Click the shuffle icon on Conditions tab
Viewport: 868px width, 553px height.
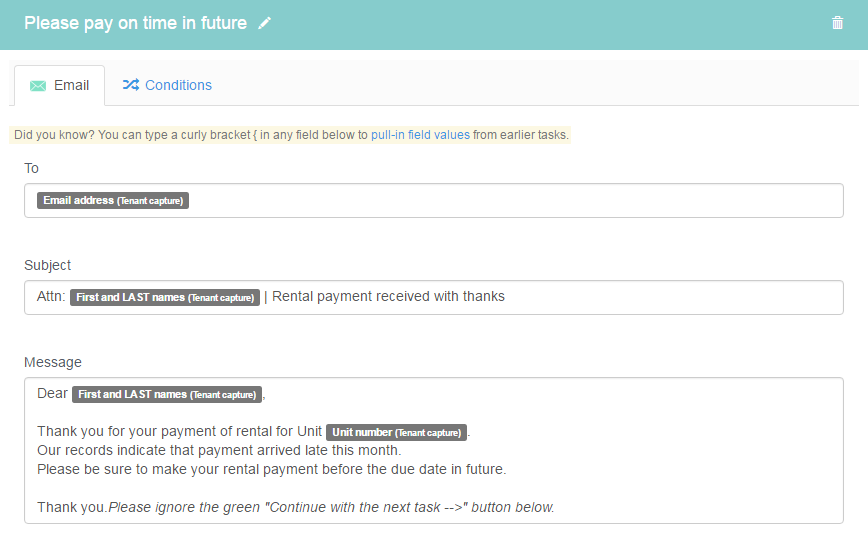tap(131, 85)
